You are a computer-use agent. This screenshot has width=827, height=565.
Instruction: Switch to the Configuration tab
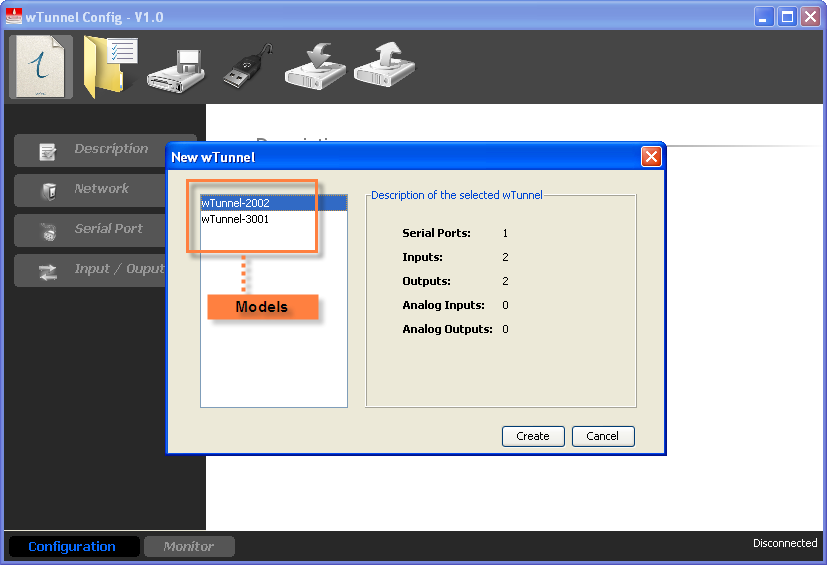pos(72,547)
